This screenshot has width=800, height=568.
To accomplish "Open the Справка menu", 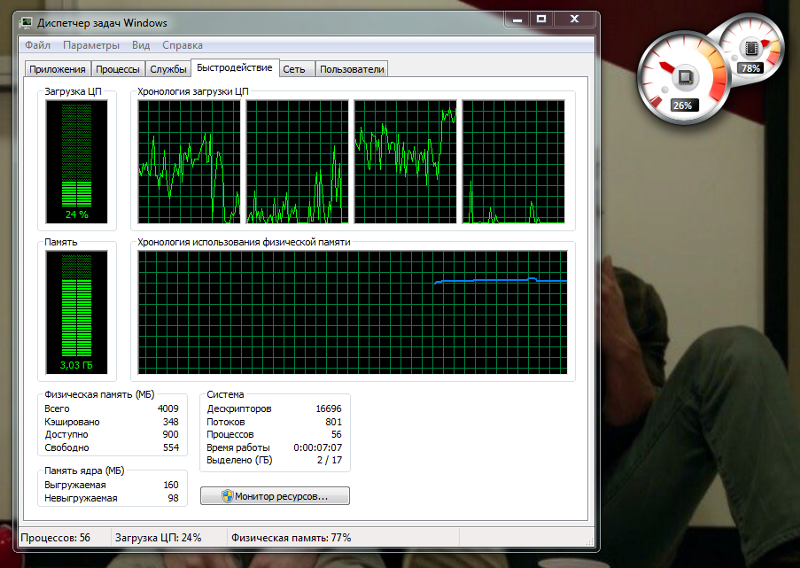I will 182,45.
